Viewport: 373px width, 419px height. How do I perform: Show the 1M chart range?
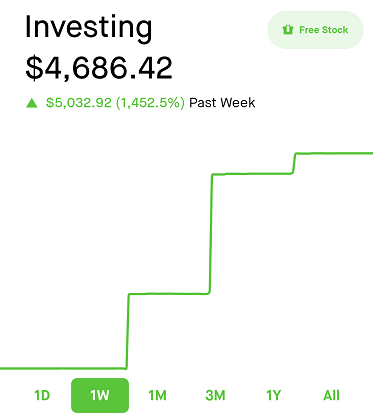click(x=157, y=395)
